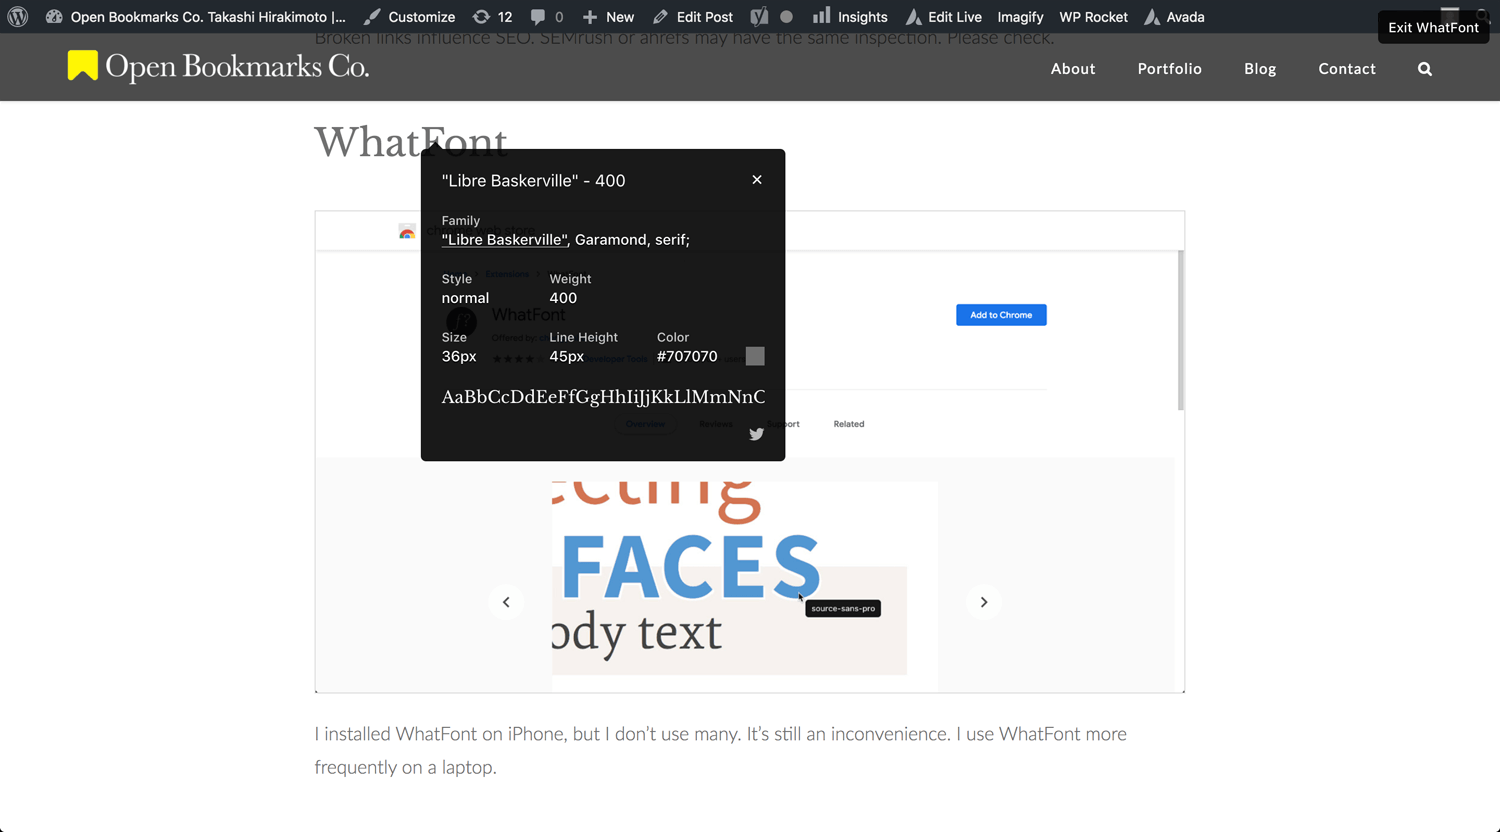Open the WordPress logo admin menu
The width and height of the screenshot is (1500, 832).
pos(18,17)
